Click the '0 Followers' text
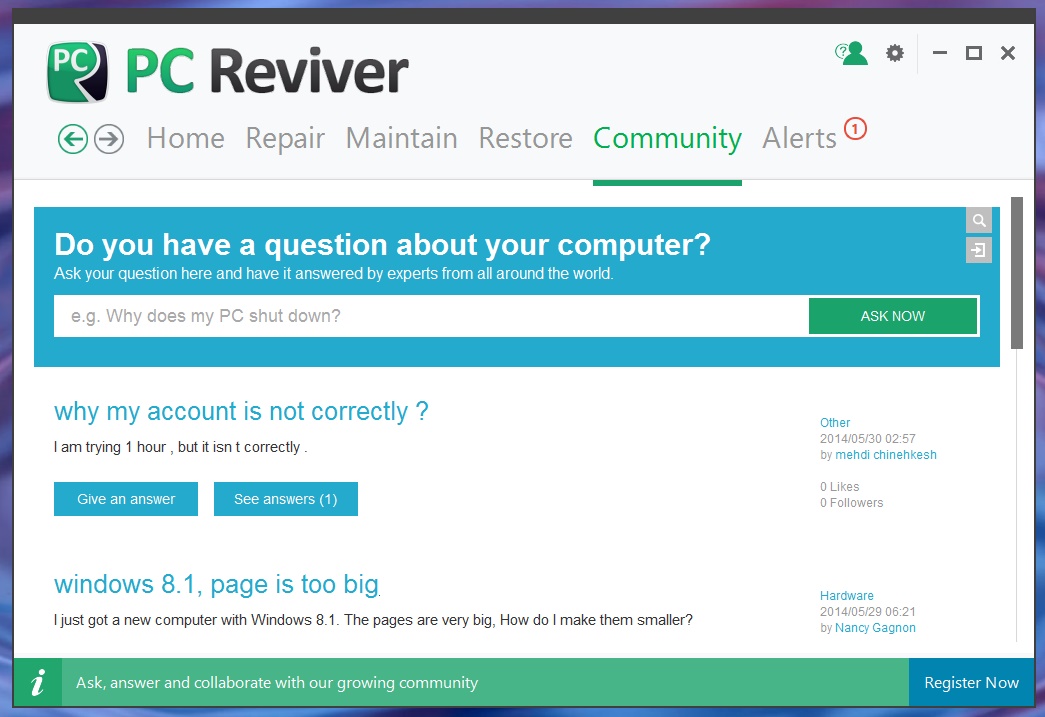 851,502
